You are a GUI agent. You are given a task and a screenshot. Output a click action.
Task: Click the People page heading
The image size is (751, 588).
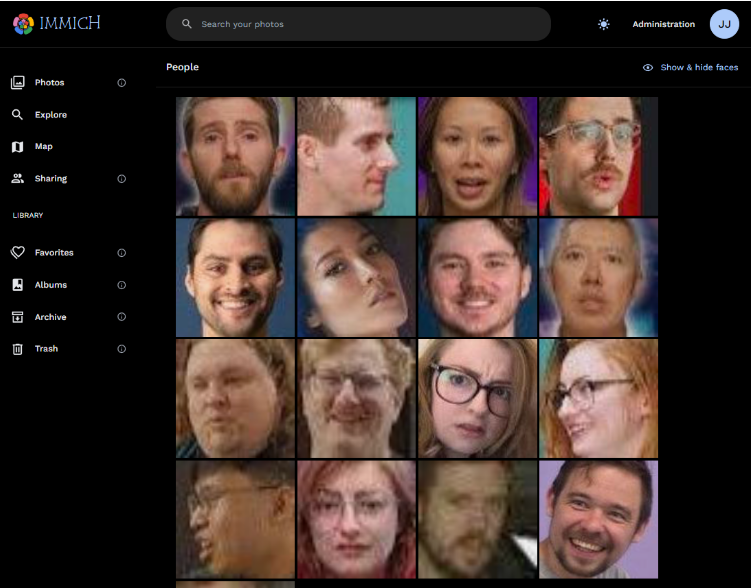pyautogui.click(x=182, y=67)
